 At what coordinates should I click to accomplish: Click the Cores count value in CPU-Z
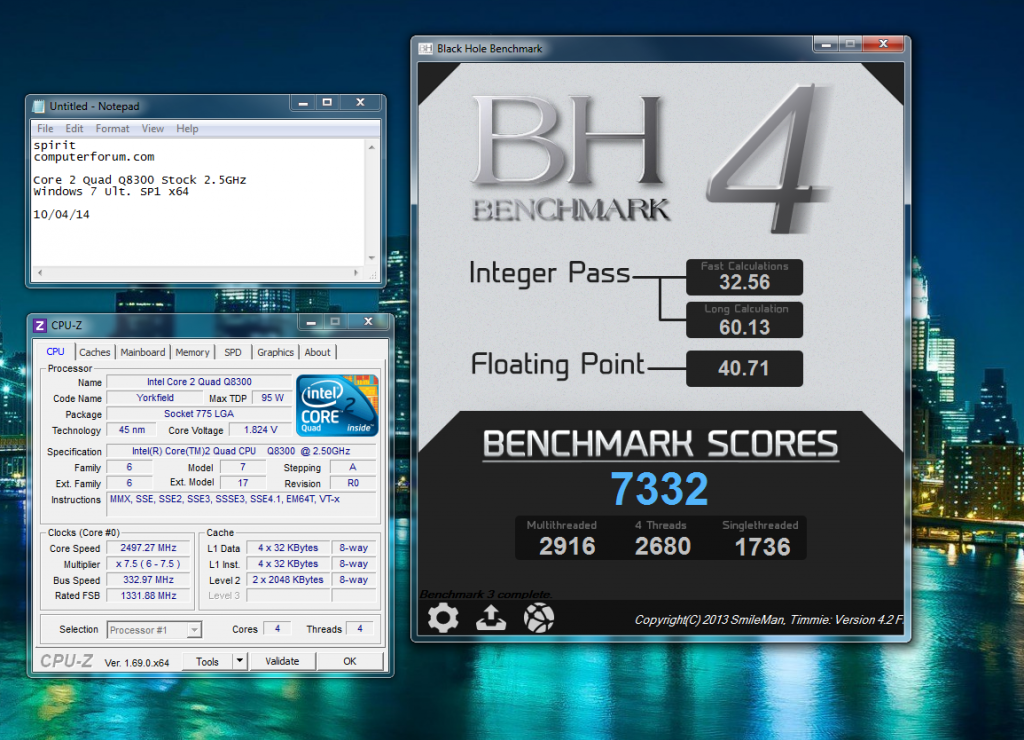click(x=277, y=628)
